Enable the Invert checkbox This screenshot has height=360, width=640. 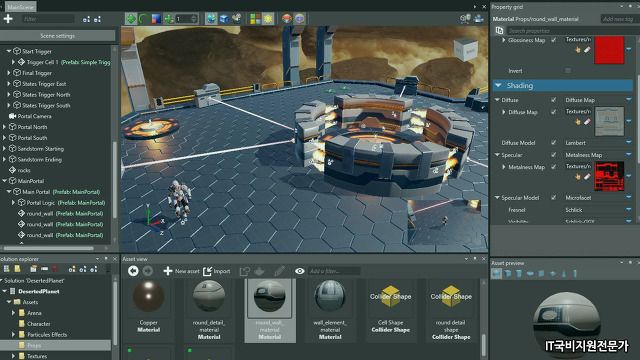tap(568, 71)
